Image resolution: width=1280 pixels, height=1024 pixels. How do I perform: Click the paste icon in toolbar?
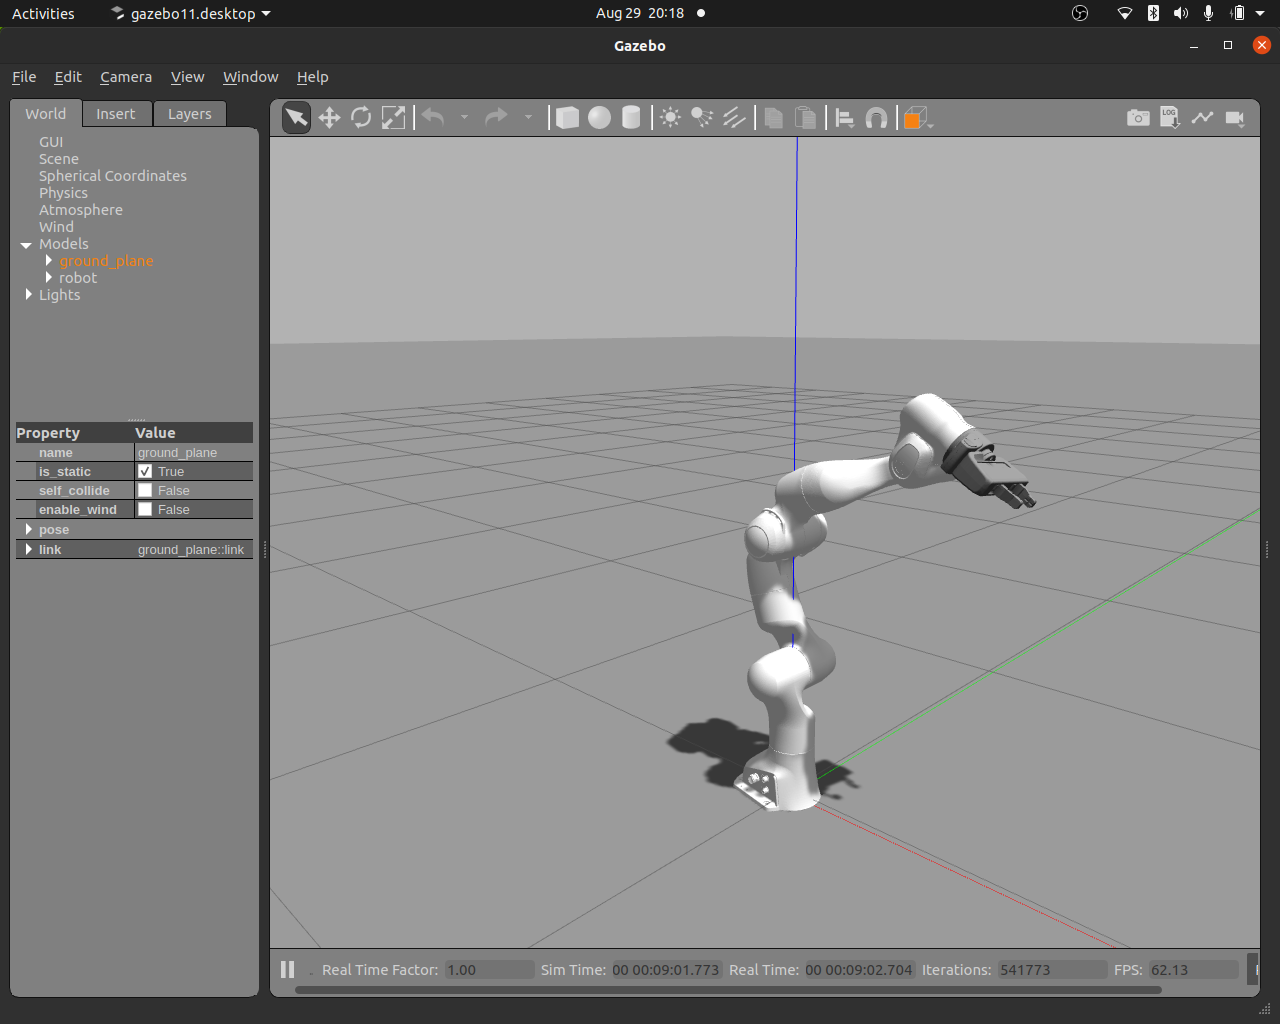pyautogui.click(x=805, y=118)
